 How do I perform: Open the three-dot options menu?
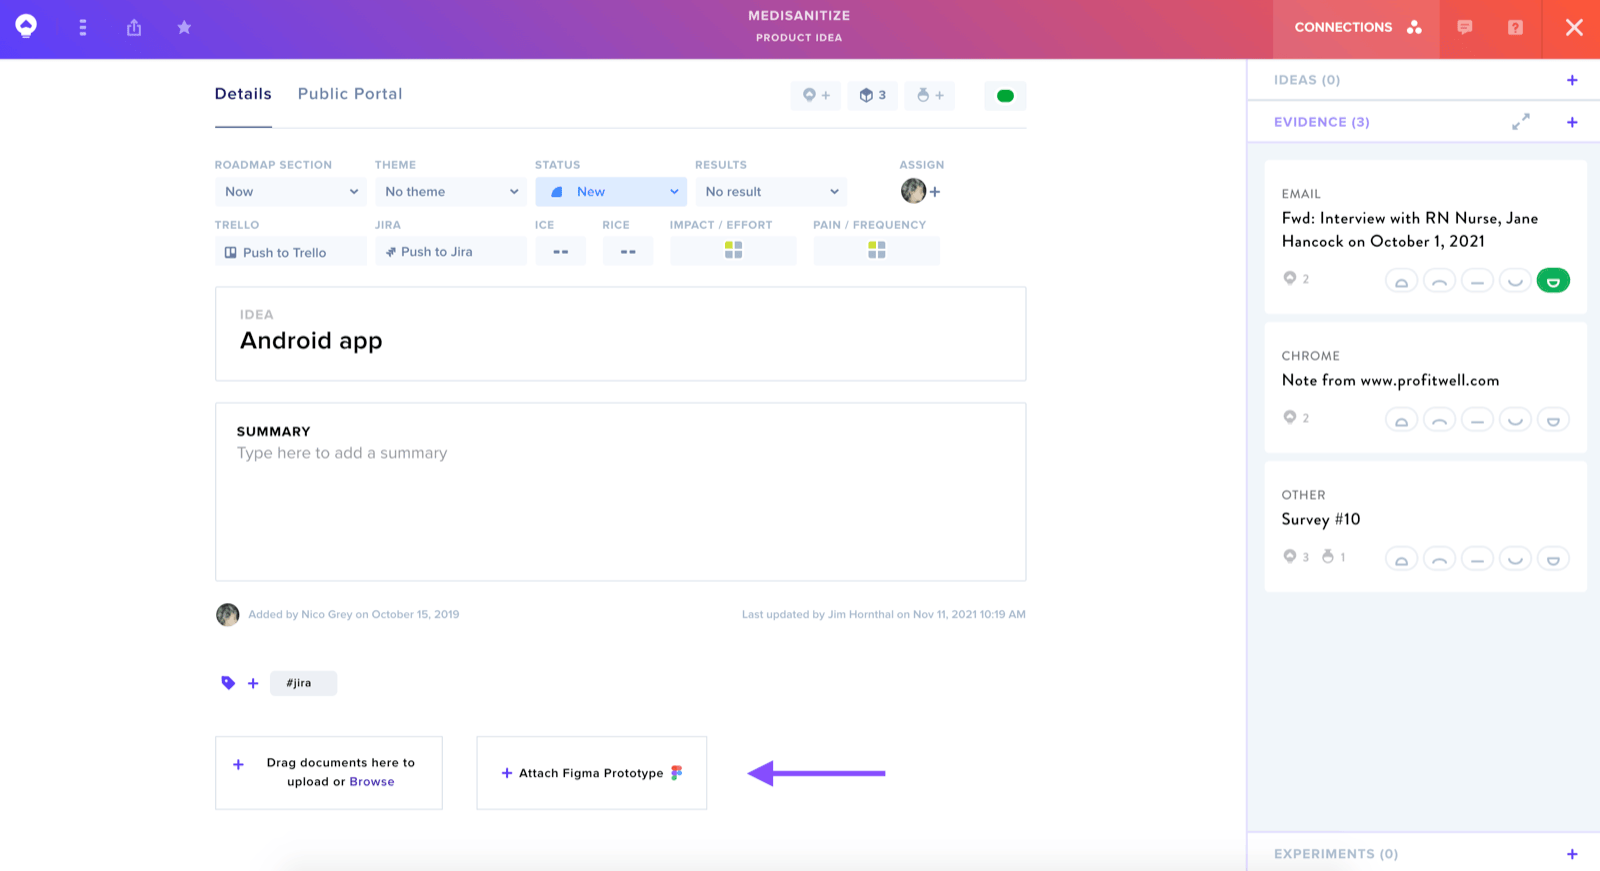click(x=83, y=28)
